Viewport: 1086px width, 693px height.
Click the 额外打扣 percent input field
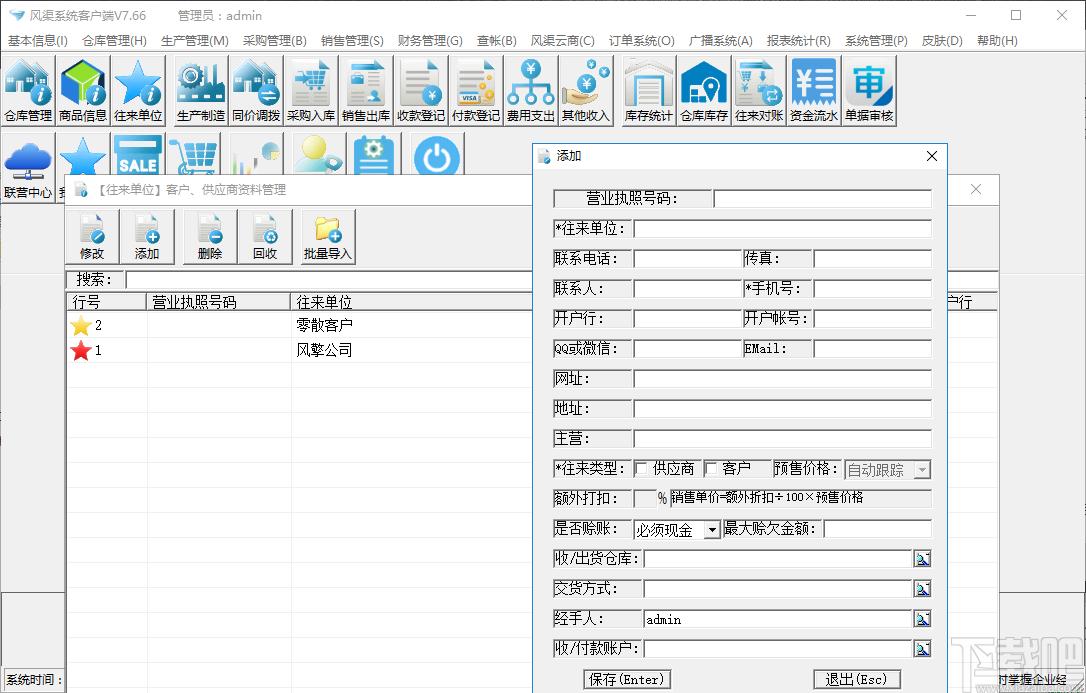tap(645, 498)
